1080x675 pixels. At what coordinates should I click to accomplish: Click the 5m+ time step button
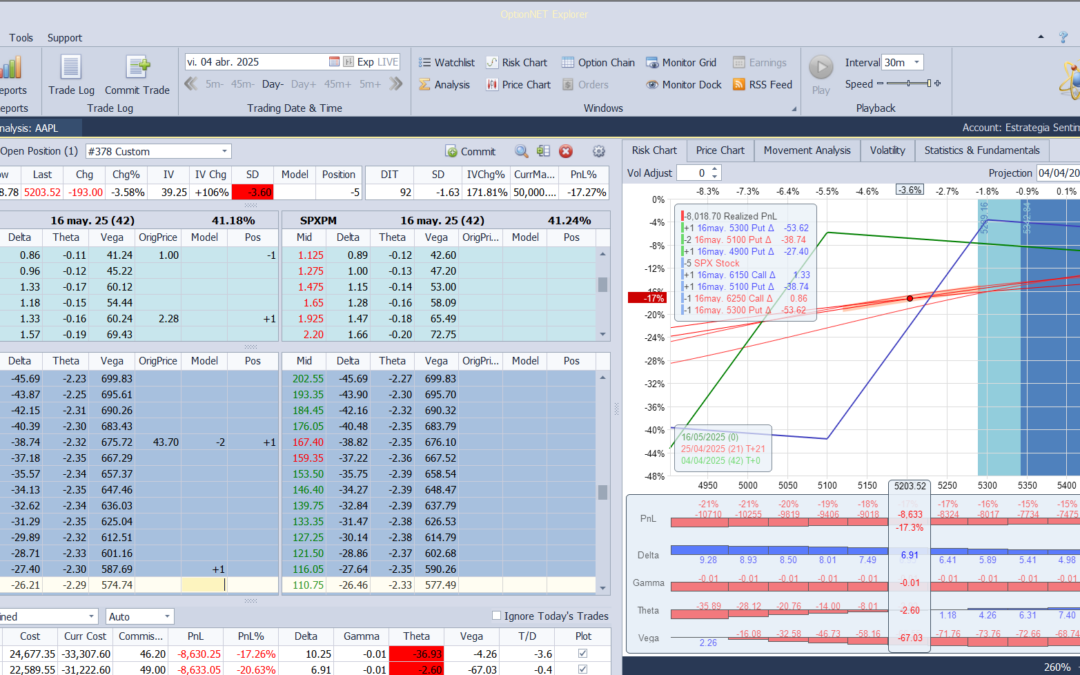click(370, 84)
